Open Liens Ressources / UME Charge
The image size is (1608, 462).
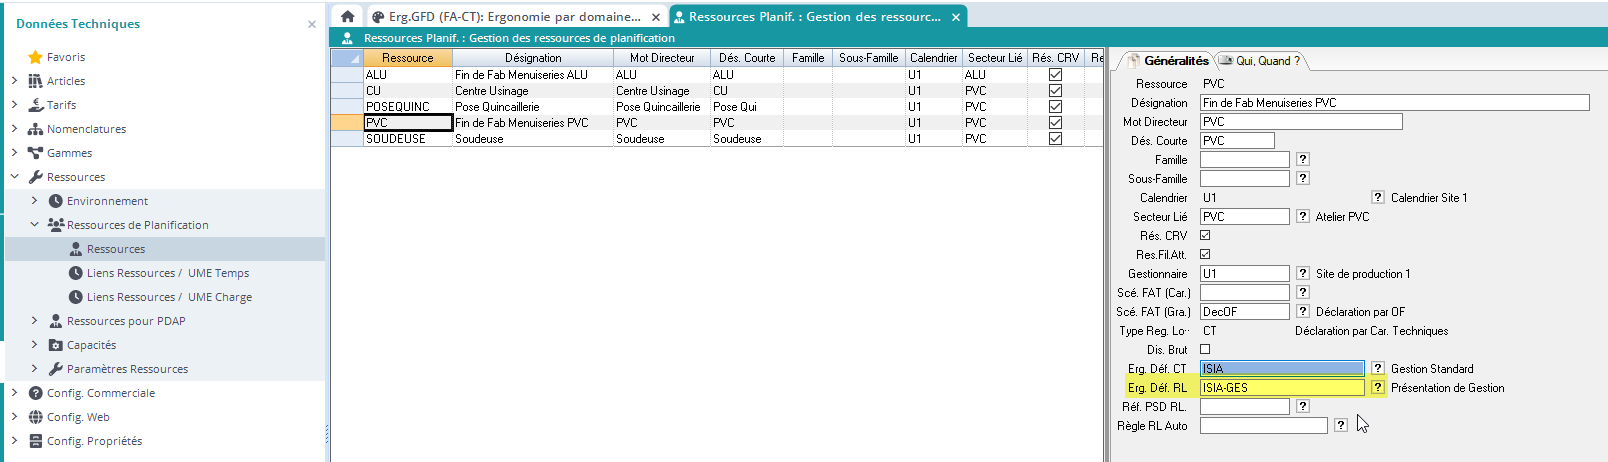168,297
